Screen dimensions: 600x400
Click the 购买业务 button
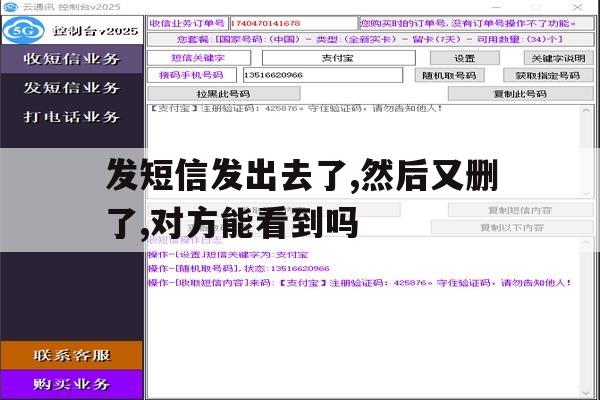[72, 384]
